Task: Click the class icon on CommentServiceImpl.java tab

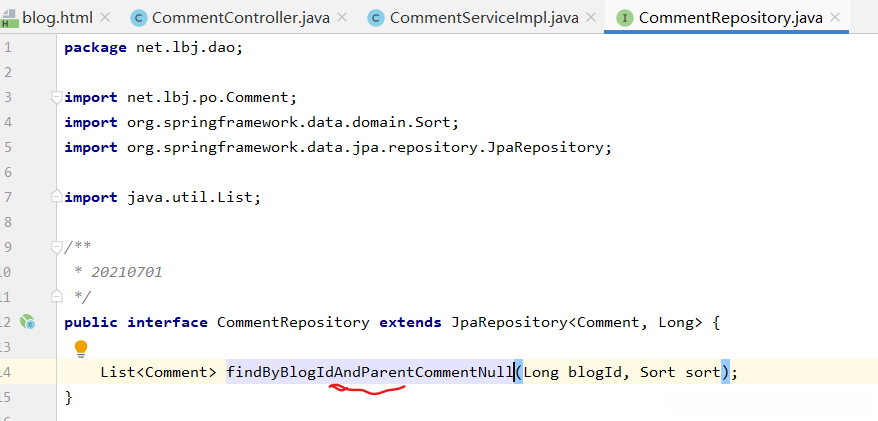Action: [x=376, y=18]
